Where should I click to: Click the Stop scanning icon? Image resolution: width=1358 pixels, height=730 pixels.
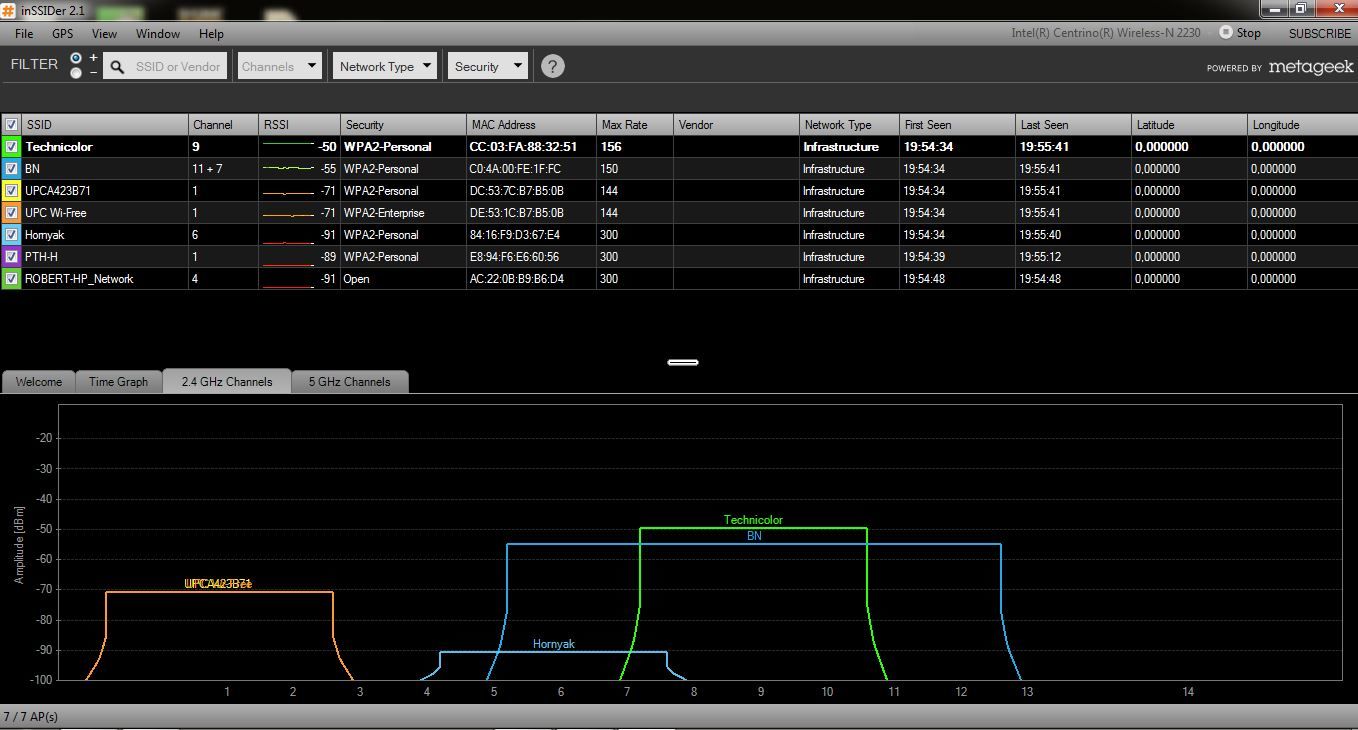(1225, 32)
